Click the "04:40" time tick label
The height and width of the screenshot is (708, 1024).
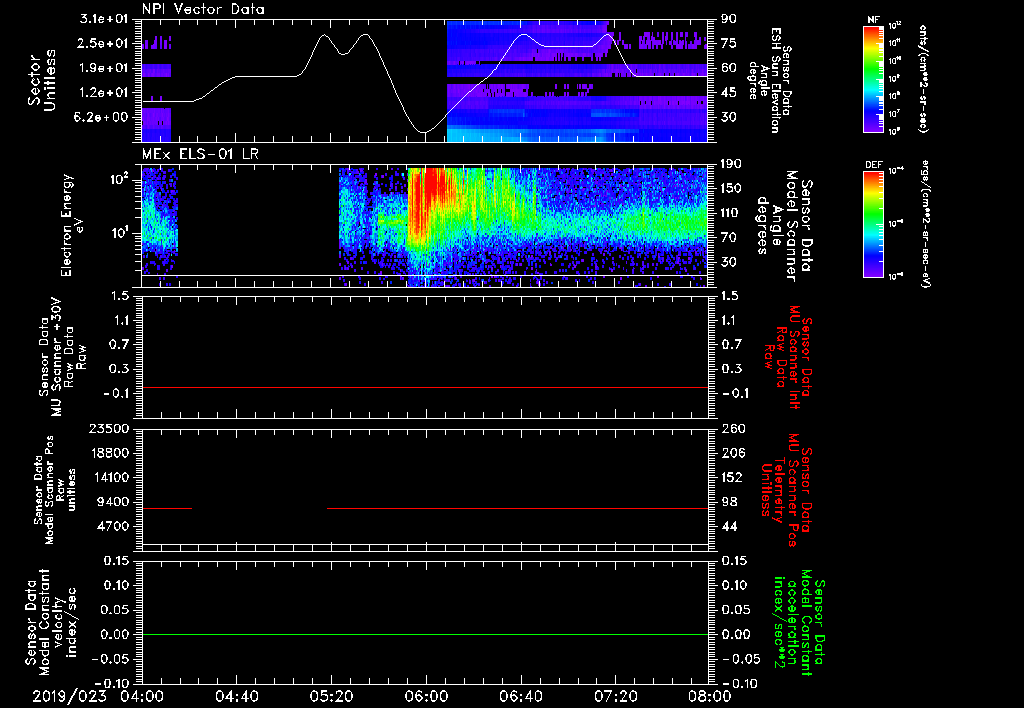click(236, 696)
